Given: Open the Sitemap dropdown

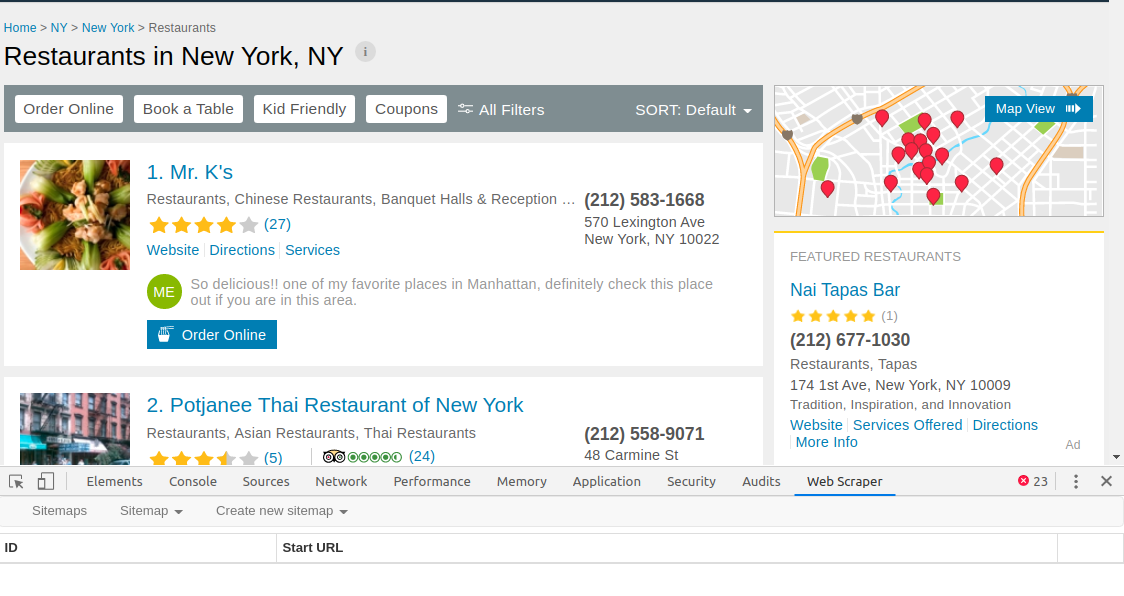Looking at the screenshot, I should point(150,510).
